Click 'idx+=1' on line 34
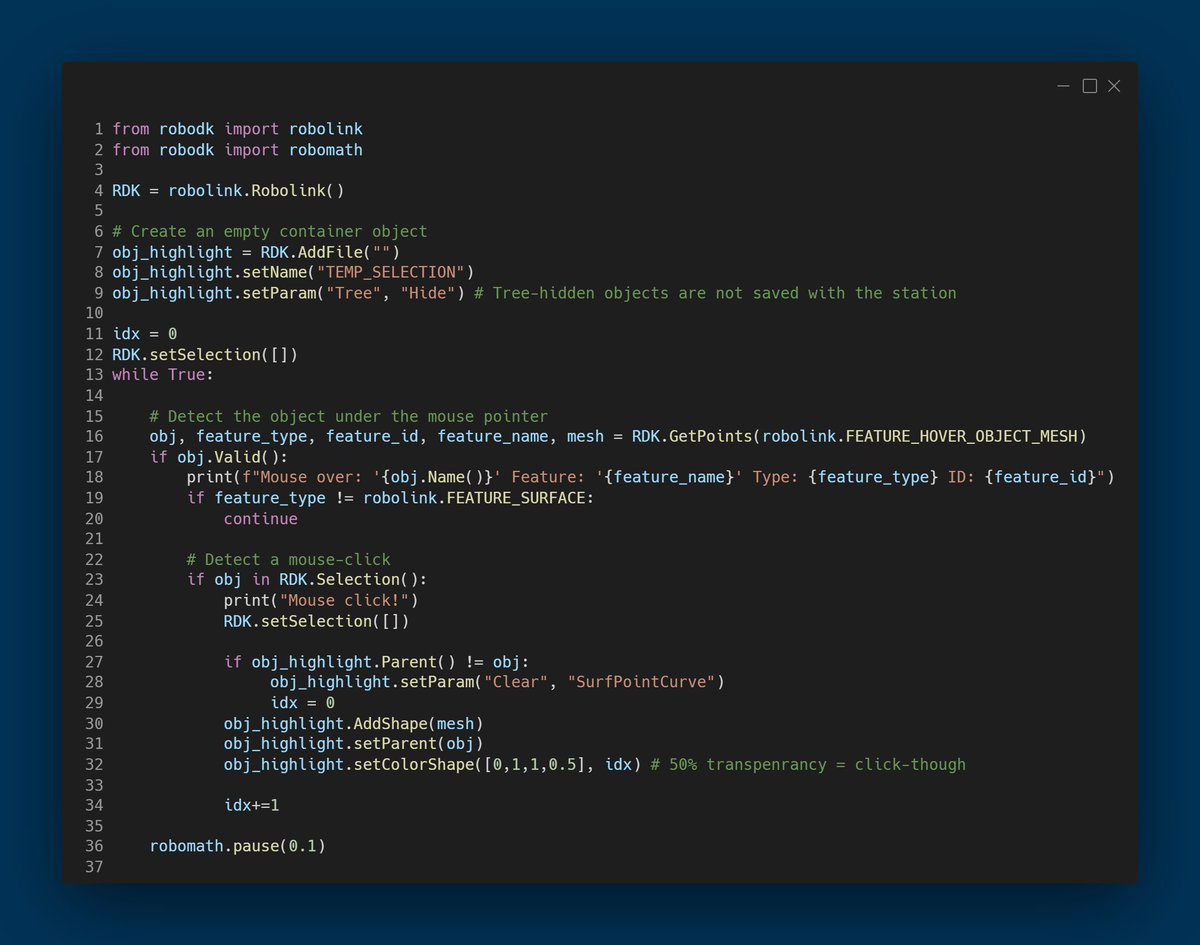The image size is (1200, 945). pos(252,806)
